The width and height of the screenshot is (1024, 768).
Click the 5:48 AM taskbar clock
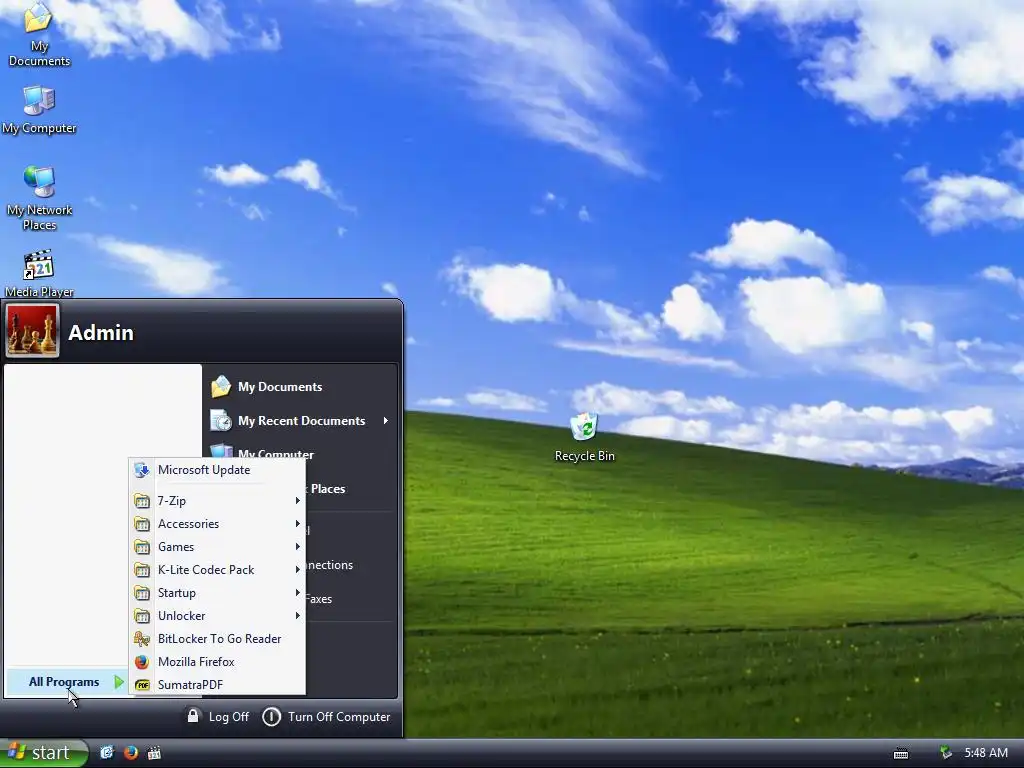(986, 753)
